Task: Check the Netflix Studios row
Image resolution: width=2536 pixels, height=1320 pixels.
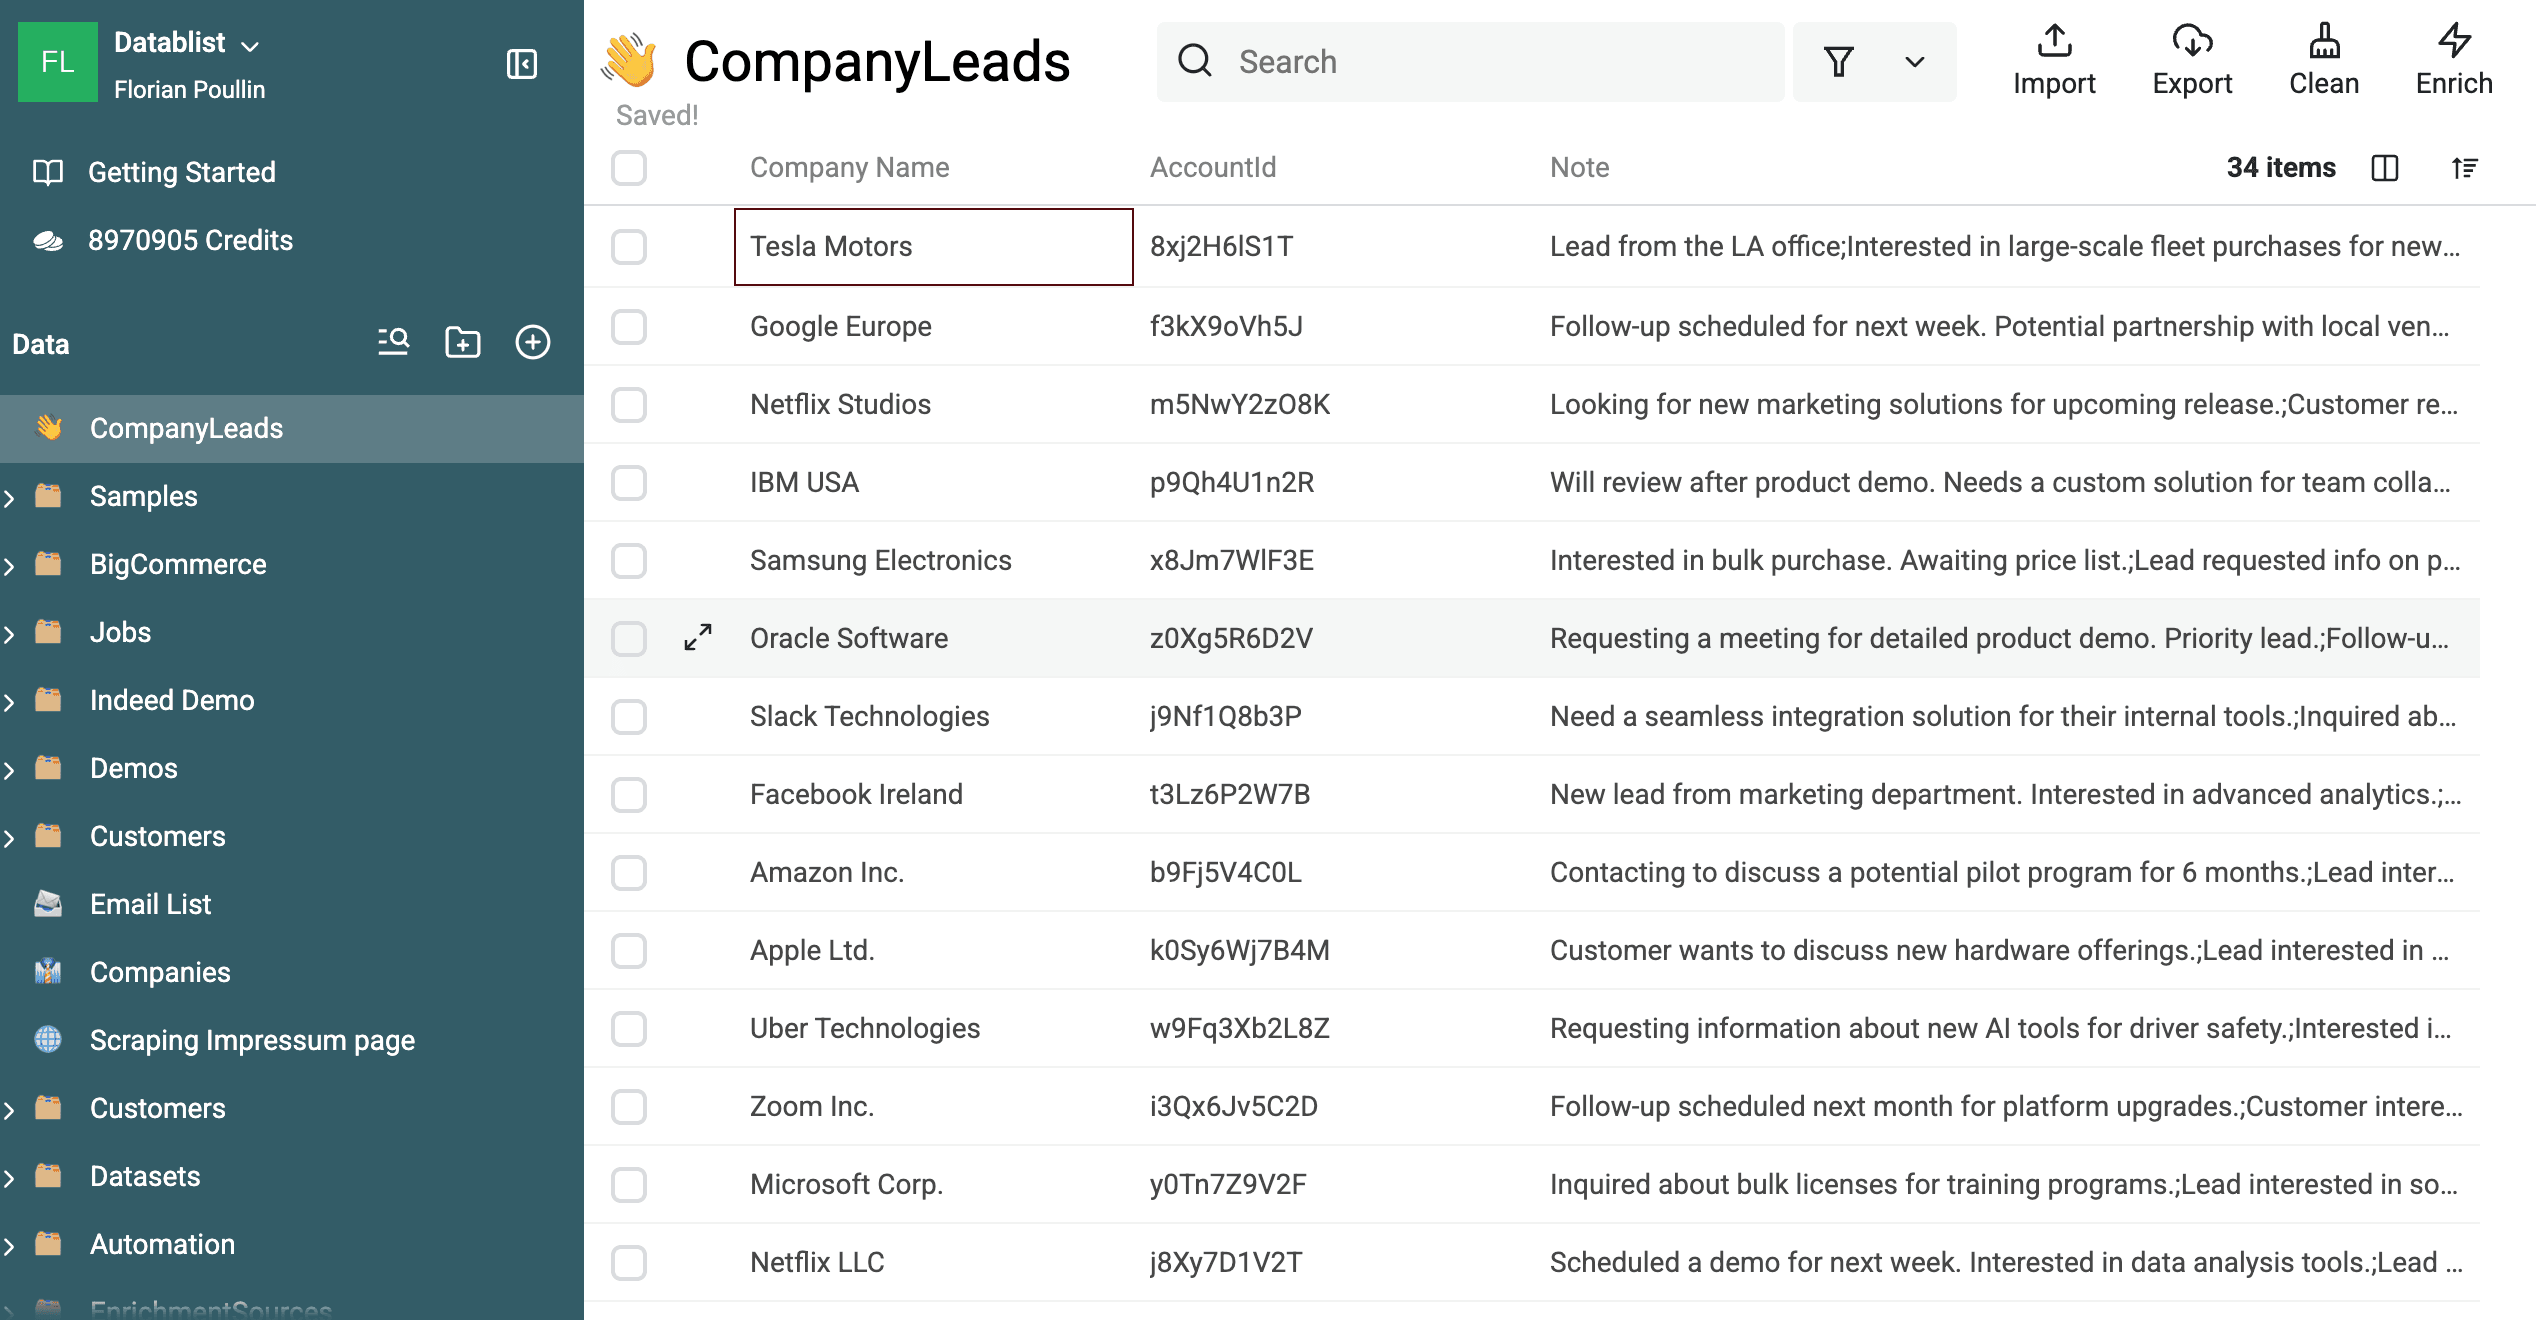Action: click(x=628, y=404)
